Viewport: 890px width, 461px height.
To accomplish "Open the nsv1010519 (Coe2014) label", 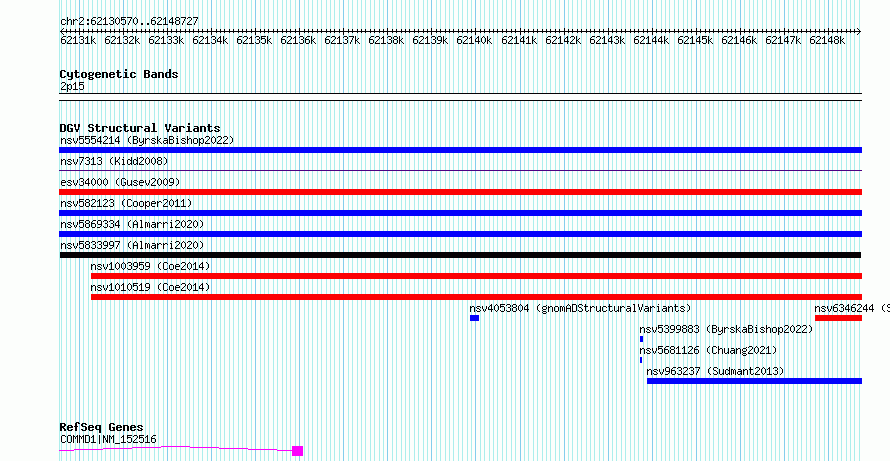I will [150, 287].
